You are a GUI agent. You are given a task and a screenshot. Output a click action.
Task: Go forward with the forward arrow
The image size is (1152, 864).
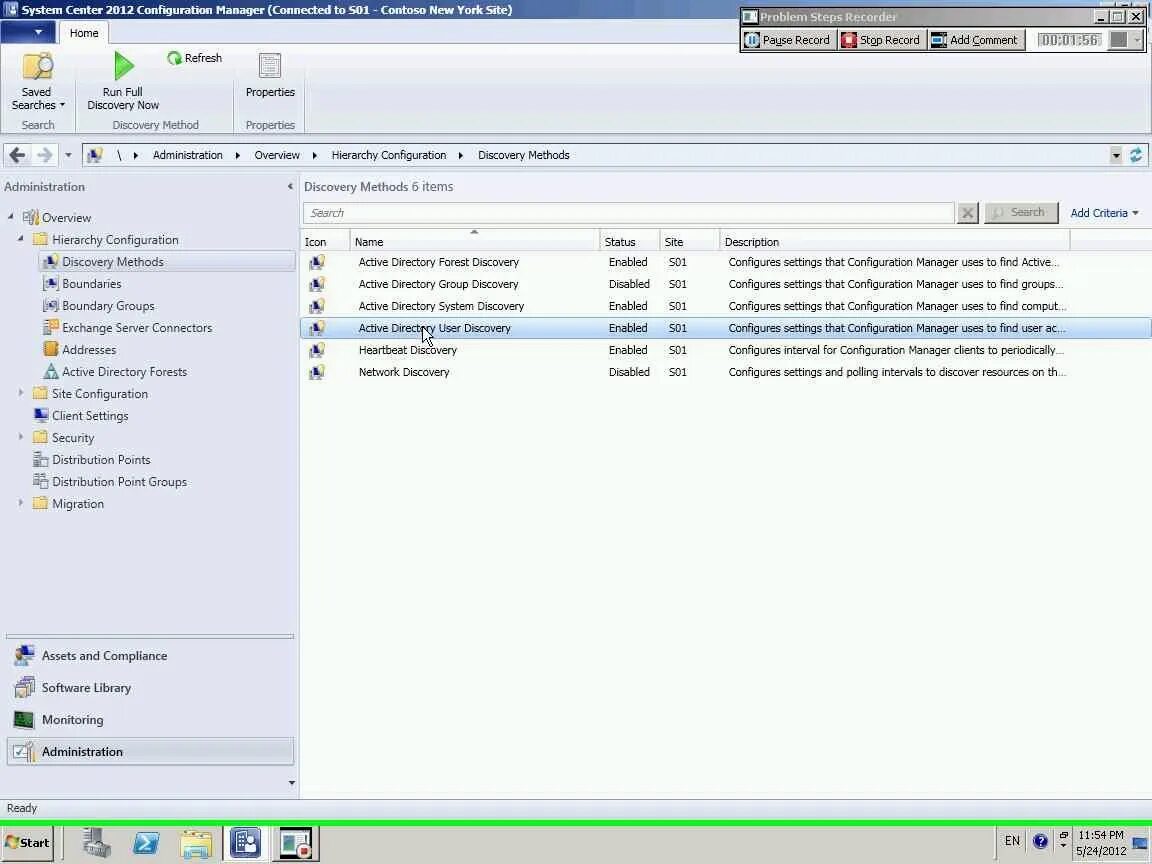click(x=44, y=155)
